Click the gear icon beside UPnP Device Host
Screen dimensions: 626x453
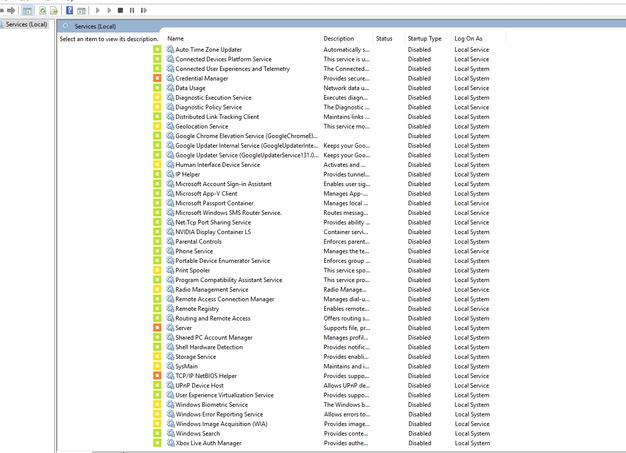170,386
